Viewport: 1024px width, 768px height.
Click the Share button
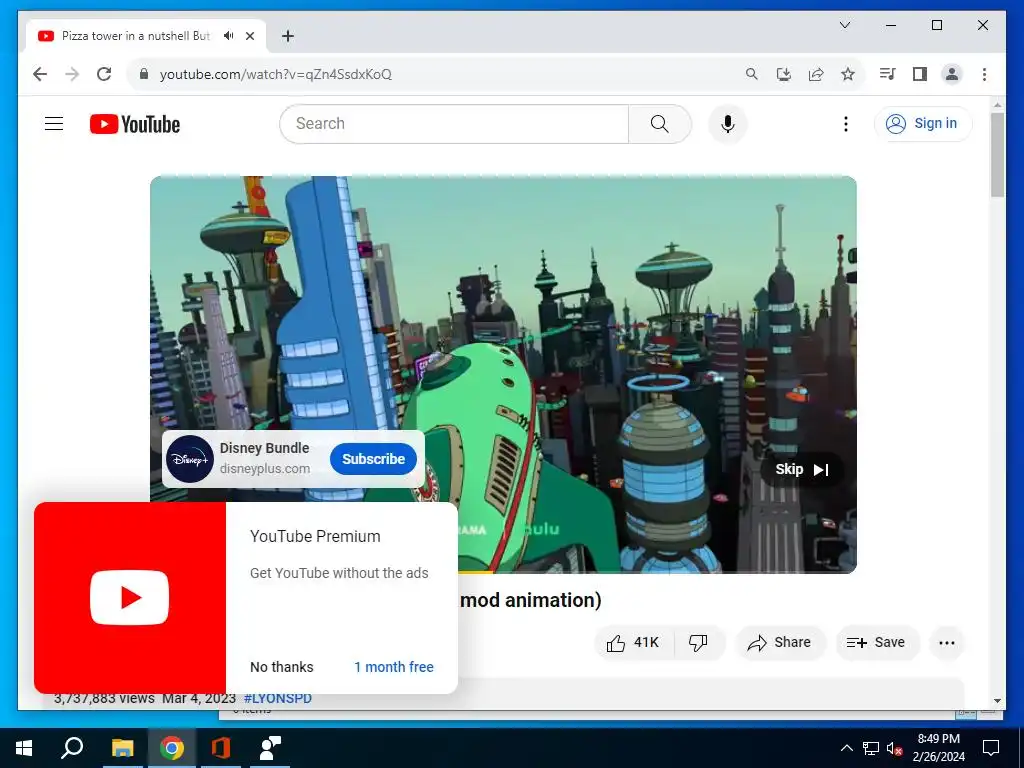click(x=780, y=643)
